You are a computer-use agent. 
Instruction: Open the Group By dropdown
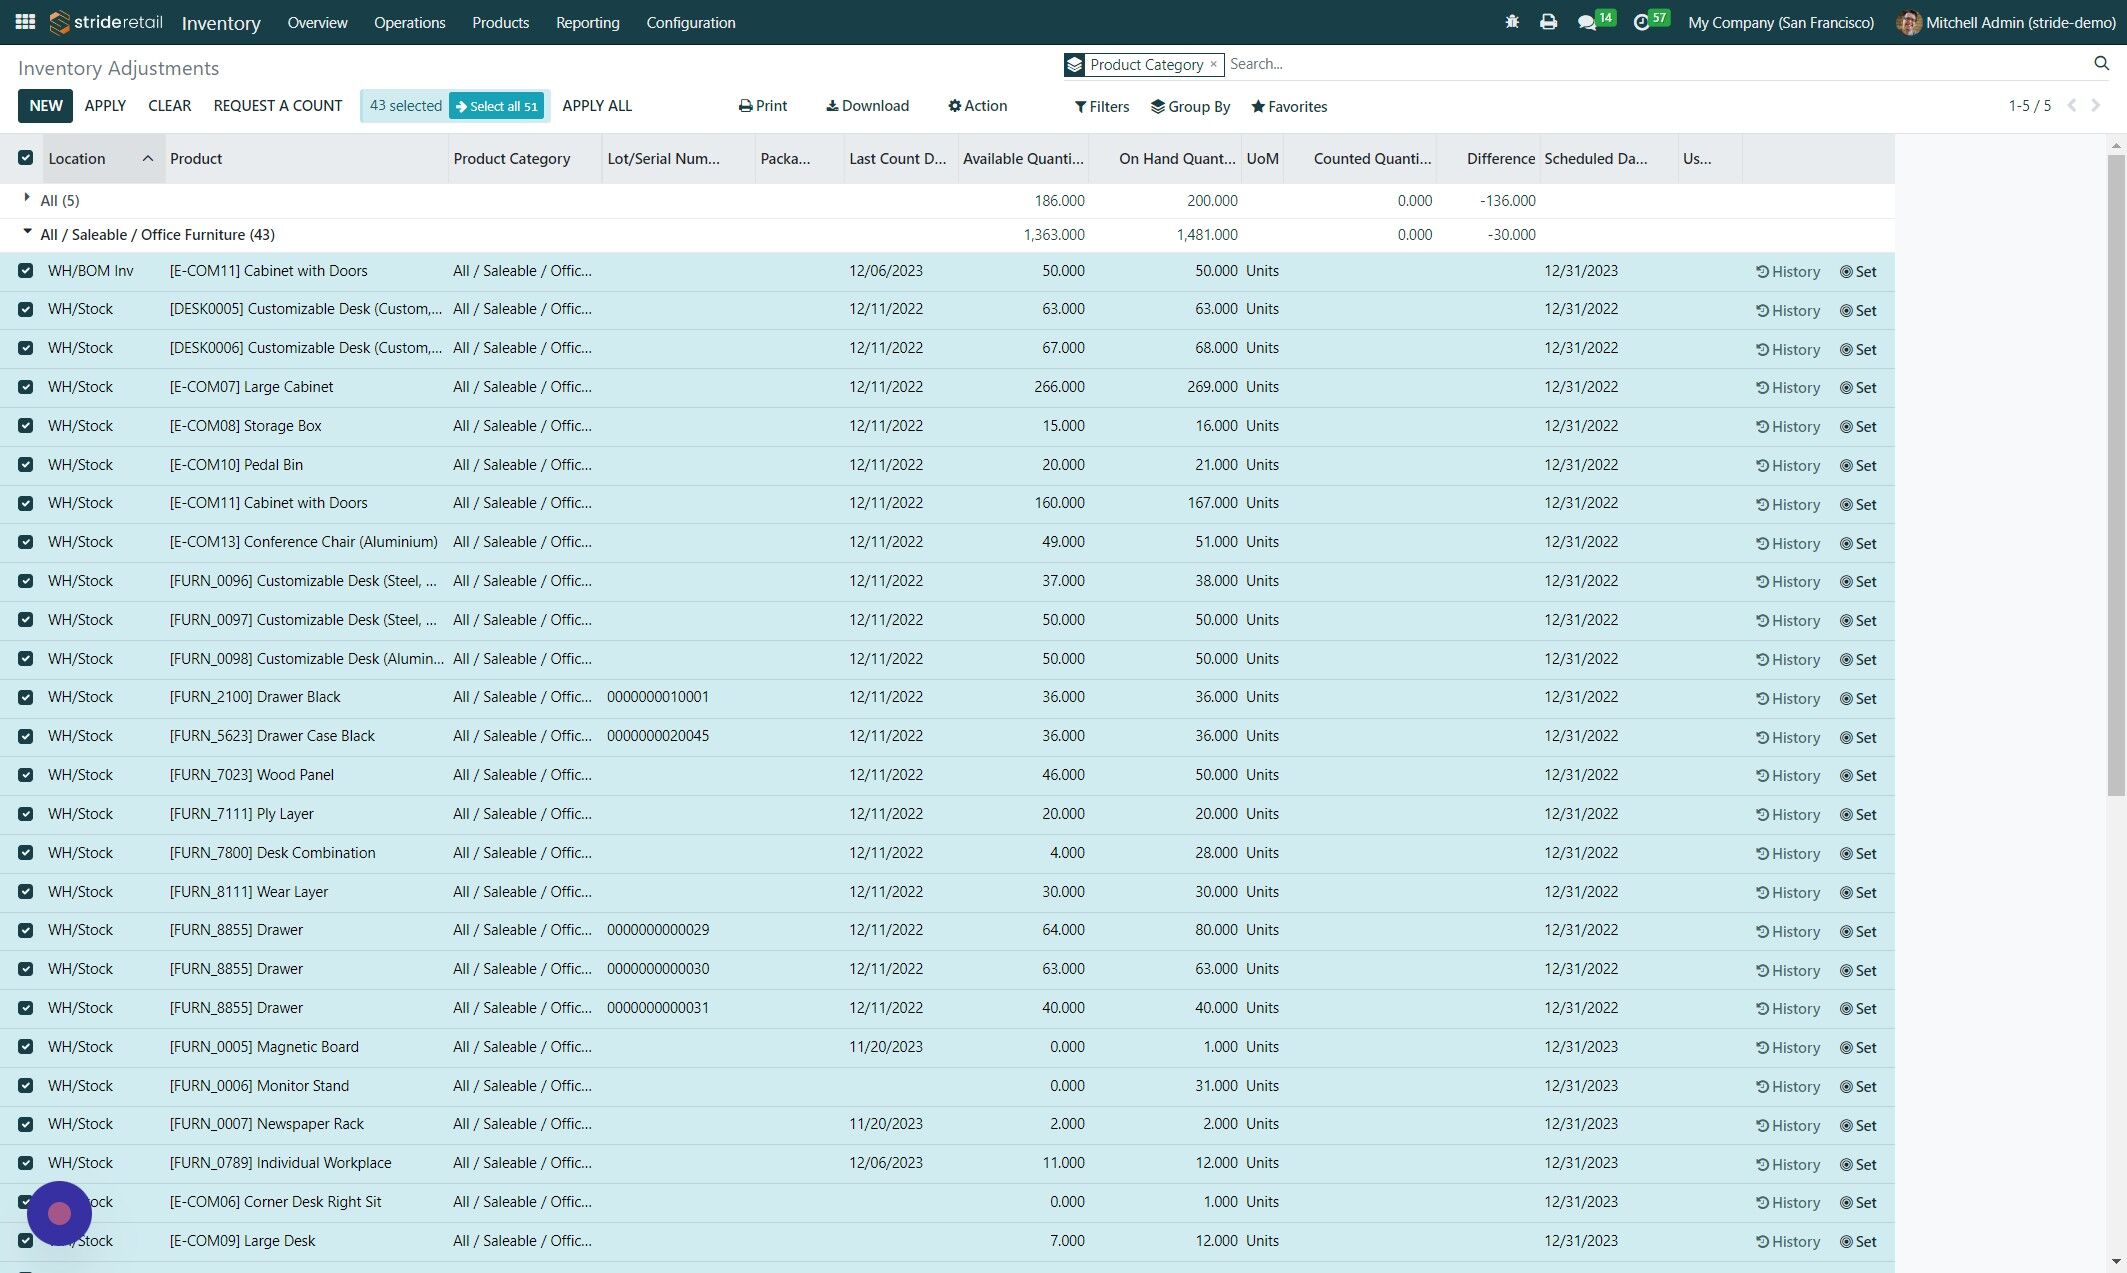click(1190, 106)
